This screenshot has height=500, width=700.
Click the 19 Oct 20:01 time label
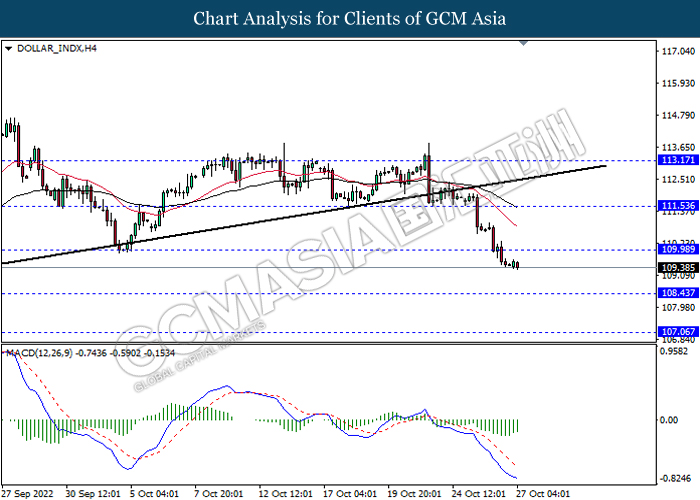point(415,494)
